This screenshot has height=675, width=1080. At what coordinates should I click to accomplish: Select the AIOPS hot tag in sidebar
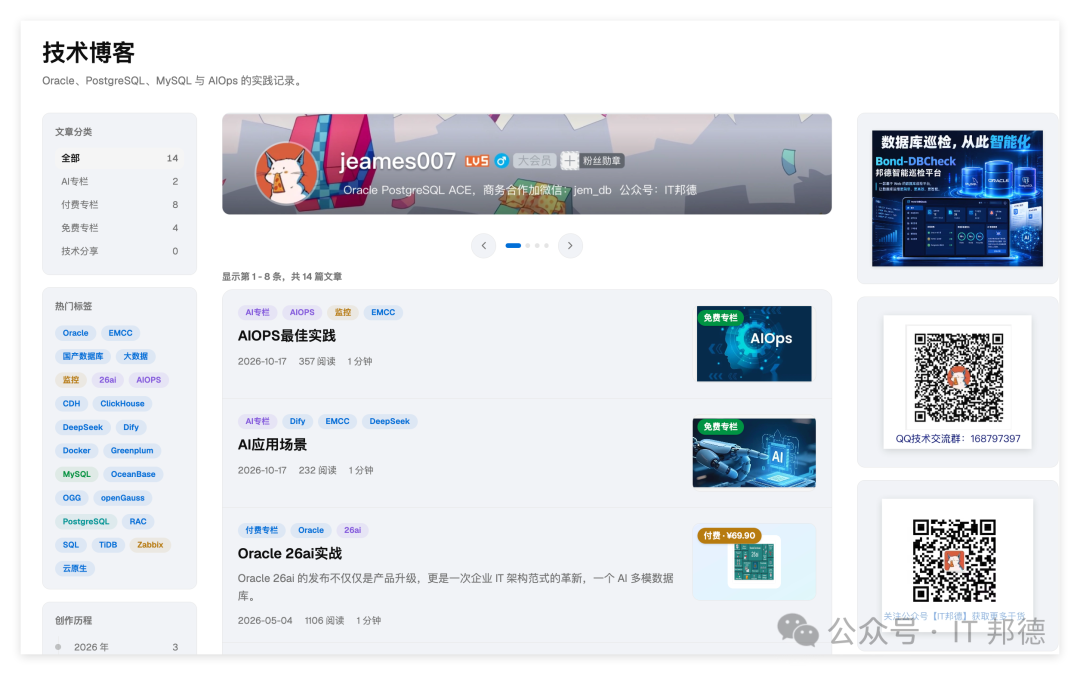149,380
